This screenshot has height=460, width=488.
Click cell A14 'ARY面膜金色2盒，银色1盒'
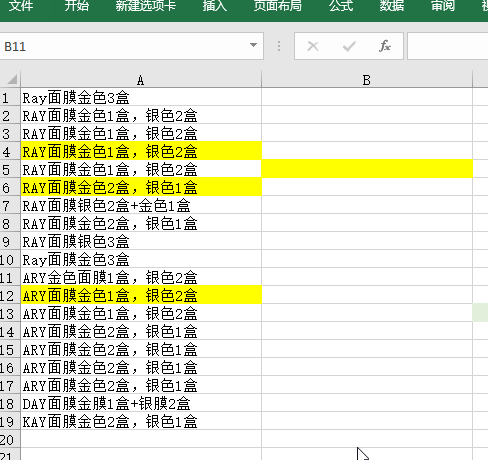pyautogui.click(x=141, y=332)
